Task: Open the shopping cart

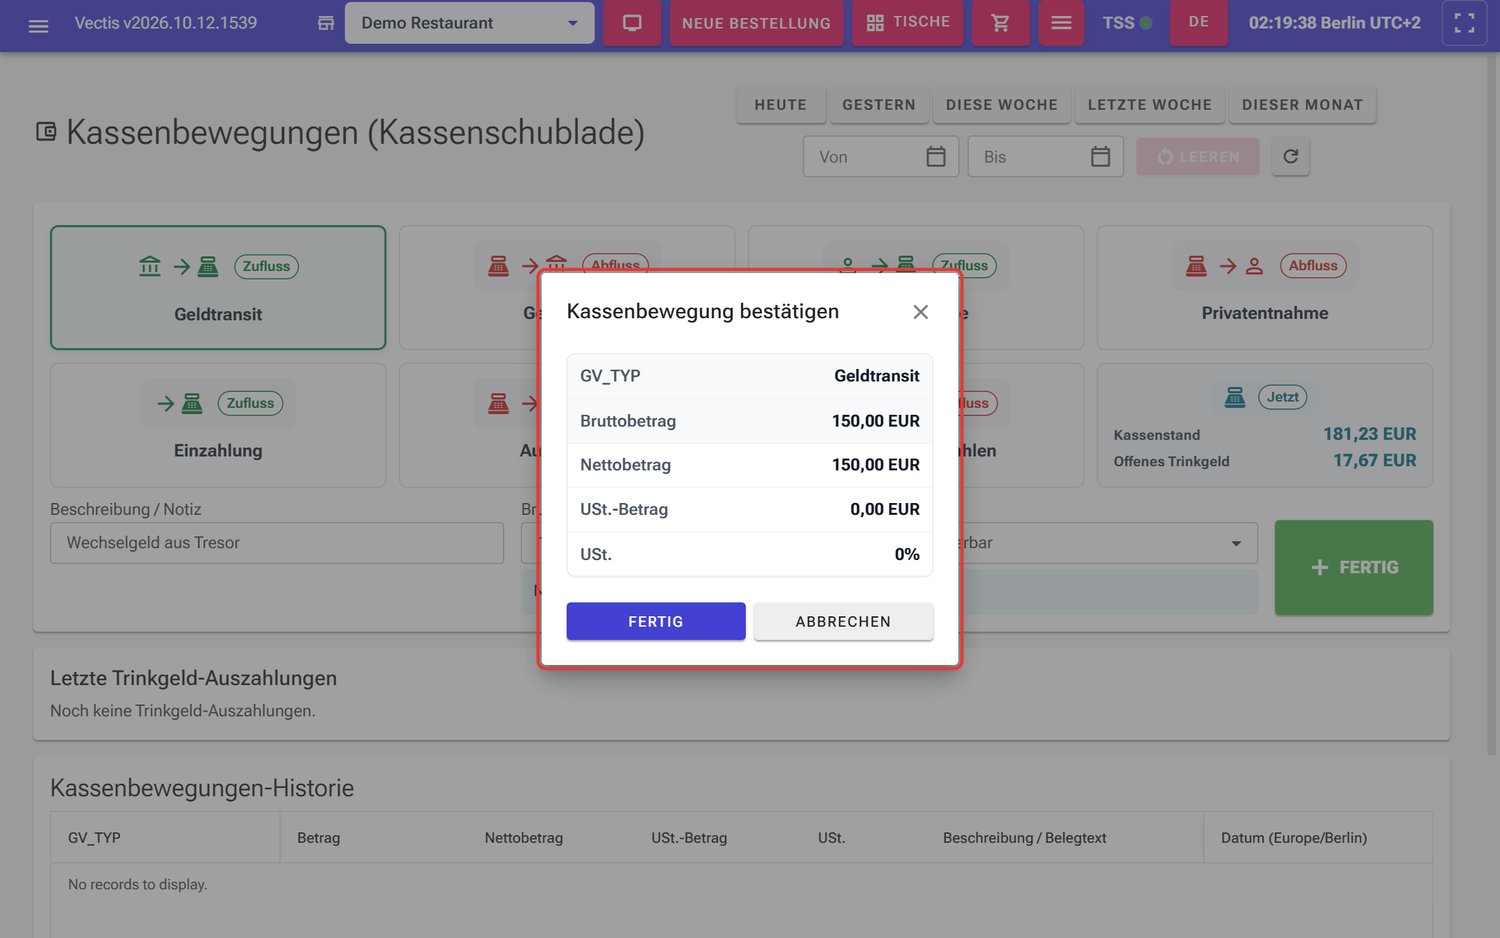Action: tap(1000, 23)
